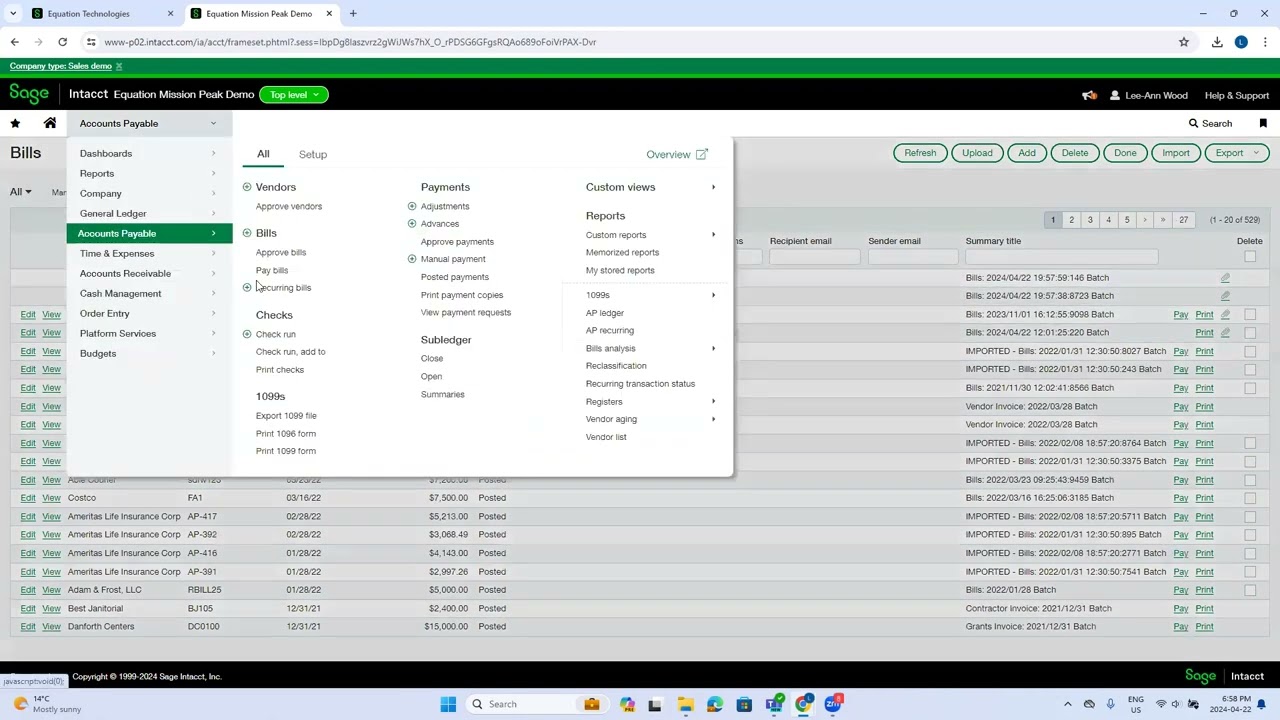Tick delete checkbox for 2023/11/01 Batch row
Image resolution: width=1280 pixels, height=720 pixels.
click(1250, 314)
